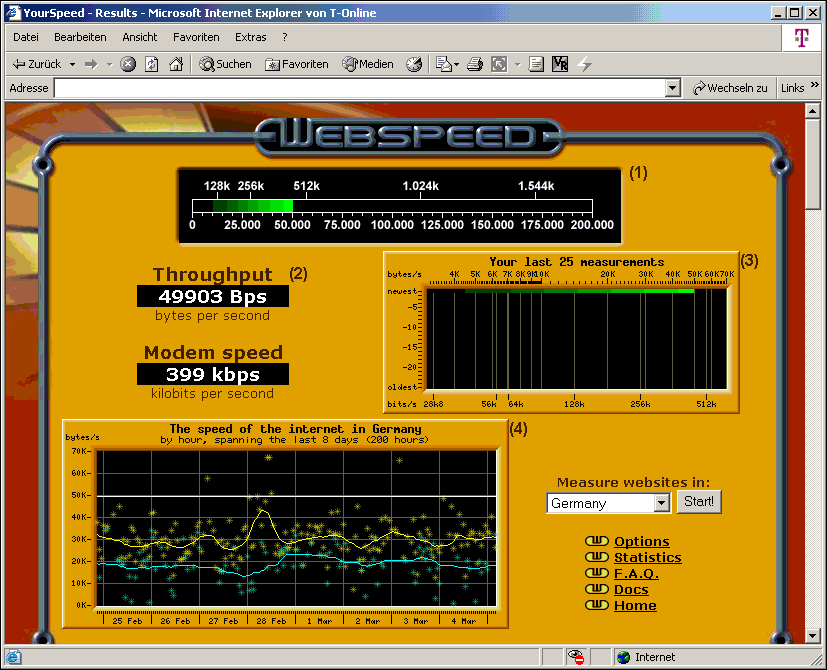827x670 pixels.
Task: Click the document page toolbar icon
Action: [536, 64]
